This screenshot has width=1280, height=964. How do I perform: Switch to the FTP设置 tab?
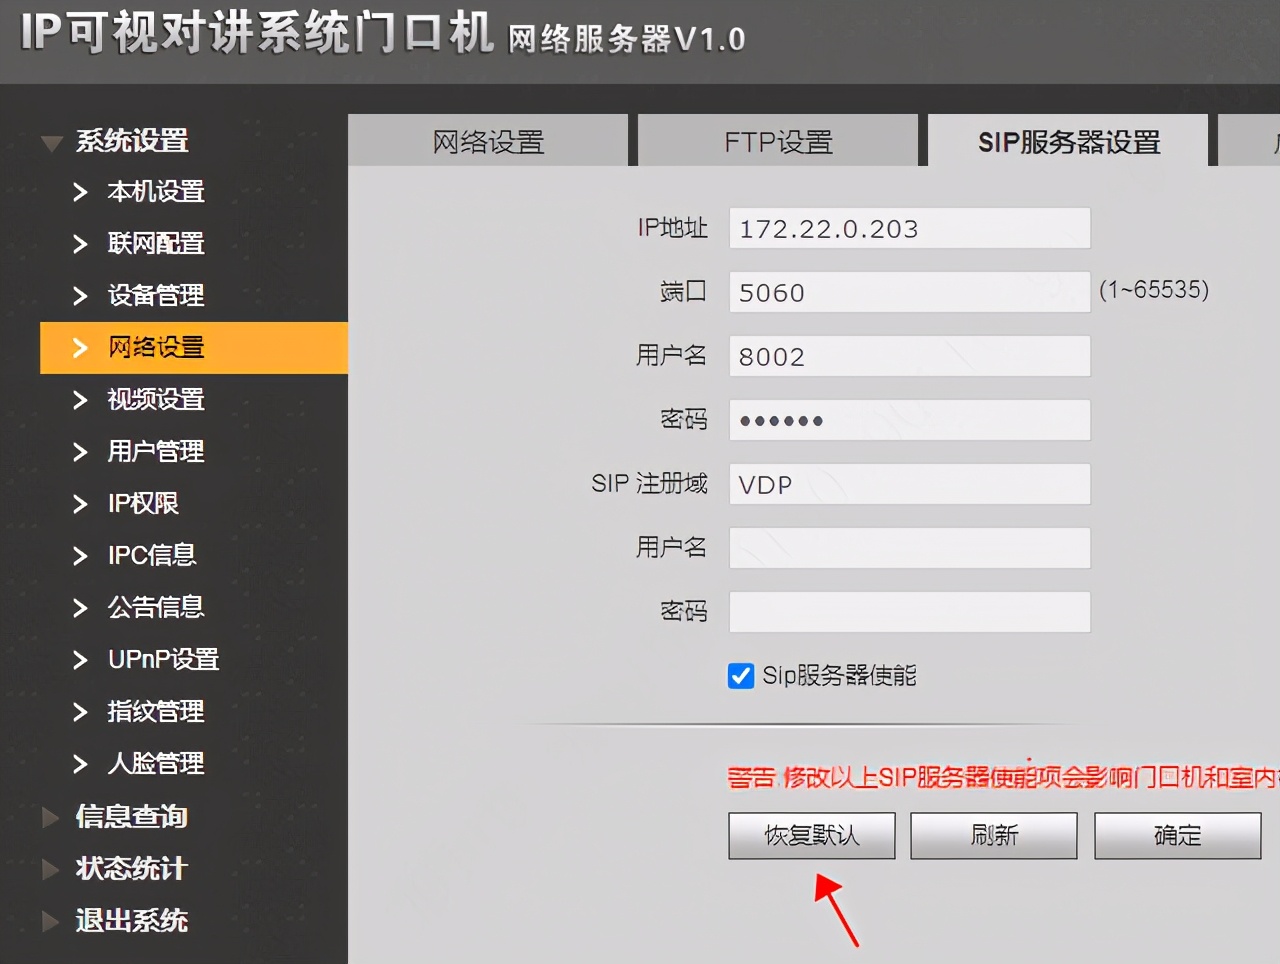pos(778,142)
